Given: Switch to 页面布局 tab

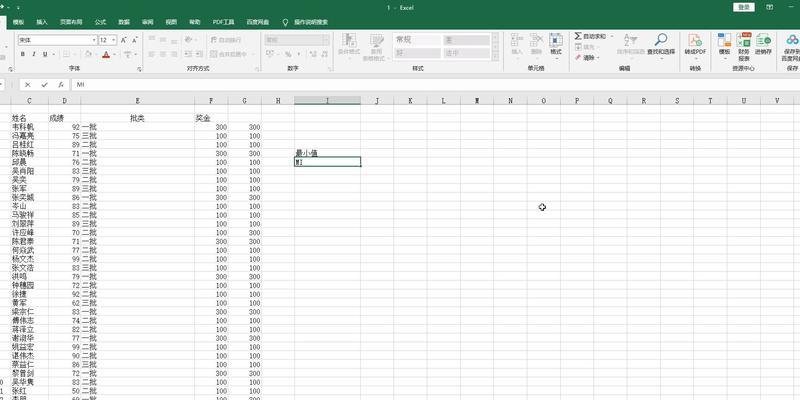Looking at the screenshot, I should click(x=71, y=22).
